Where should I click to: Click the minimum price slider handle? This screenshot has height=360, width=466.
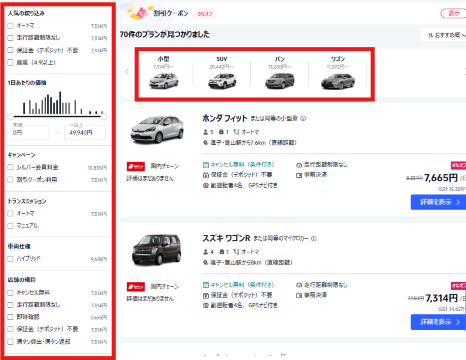[x=10, y=116]
